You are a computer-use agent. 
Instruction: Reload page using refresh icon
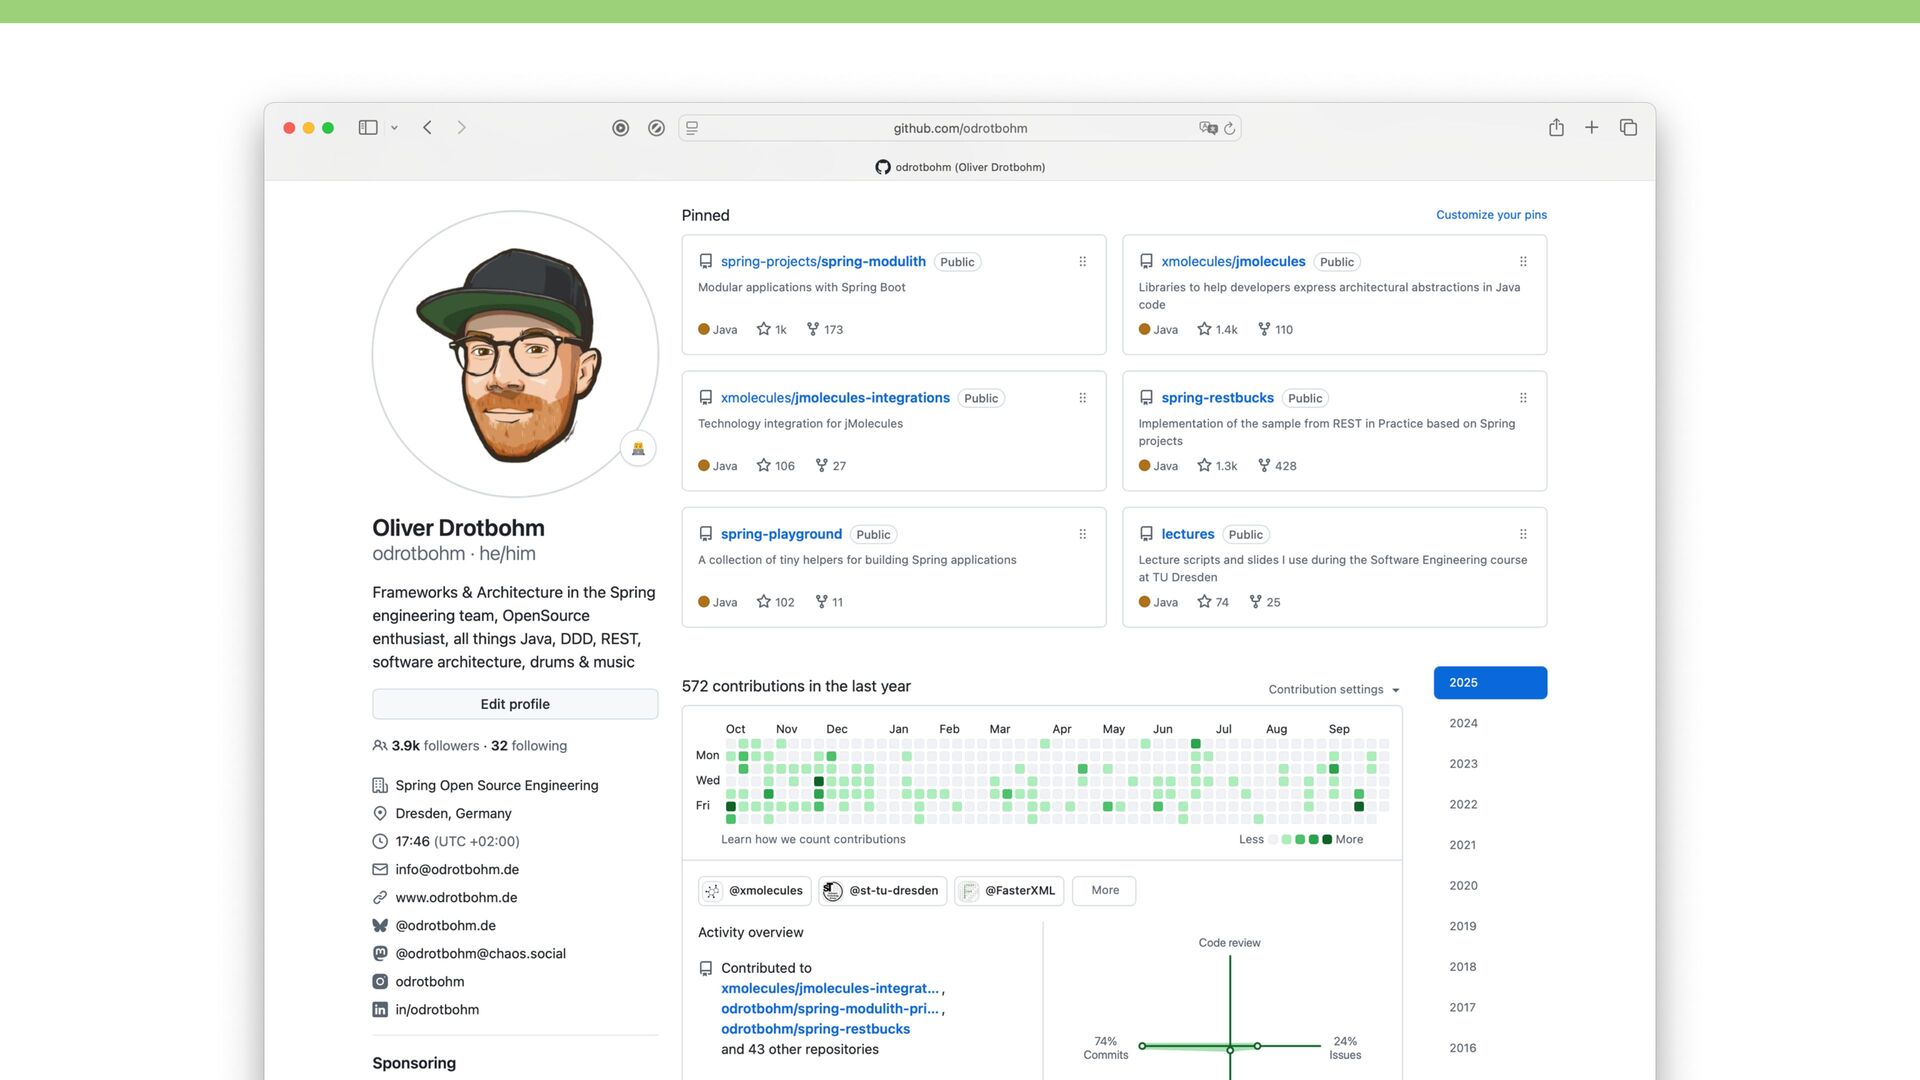click(1230, 129)
